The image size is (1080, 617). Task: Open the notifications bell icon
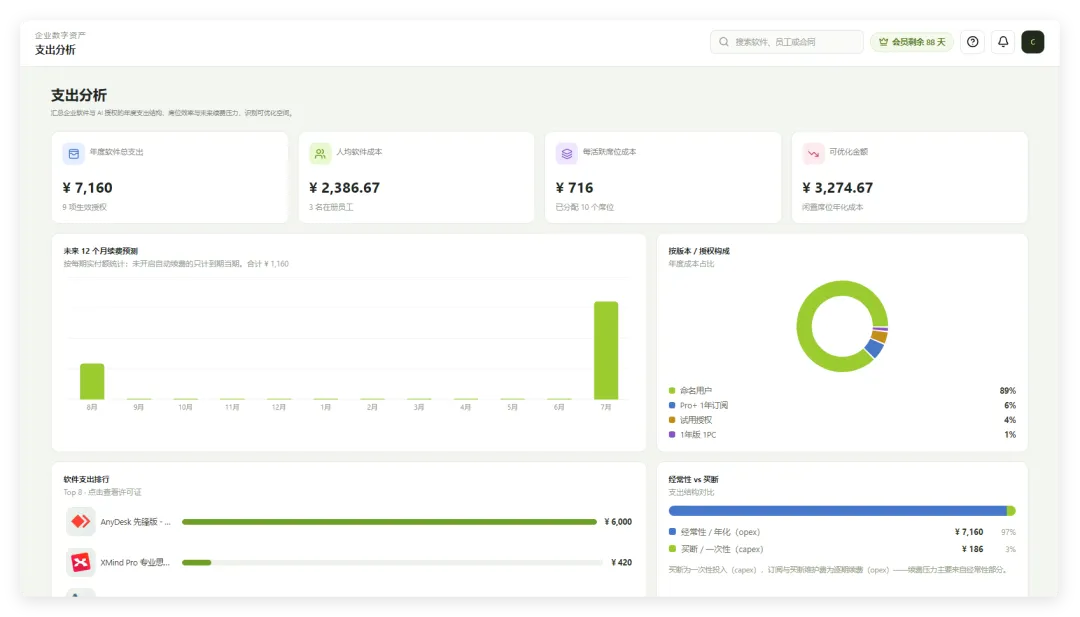pos(1003,42)
